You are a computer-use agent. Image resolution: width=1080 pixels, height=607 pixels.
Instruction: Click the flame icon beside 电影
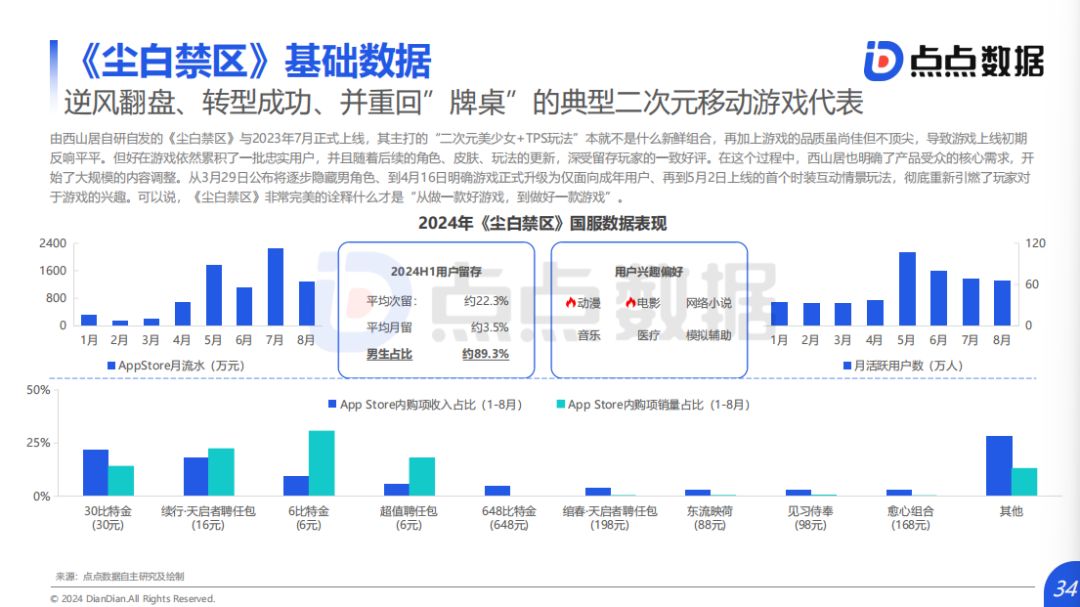pos(630,302)
